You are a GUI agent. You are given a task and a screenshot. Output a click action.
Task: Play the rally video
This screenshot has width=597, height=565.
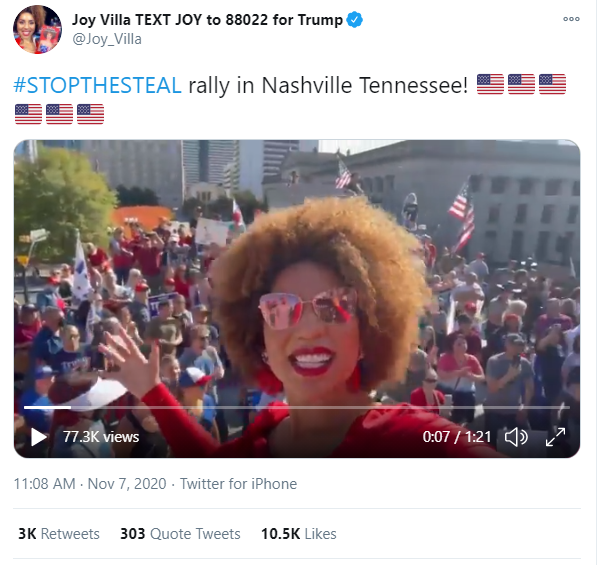[38, 437]
